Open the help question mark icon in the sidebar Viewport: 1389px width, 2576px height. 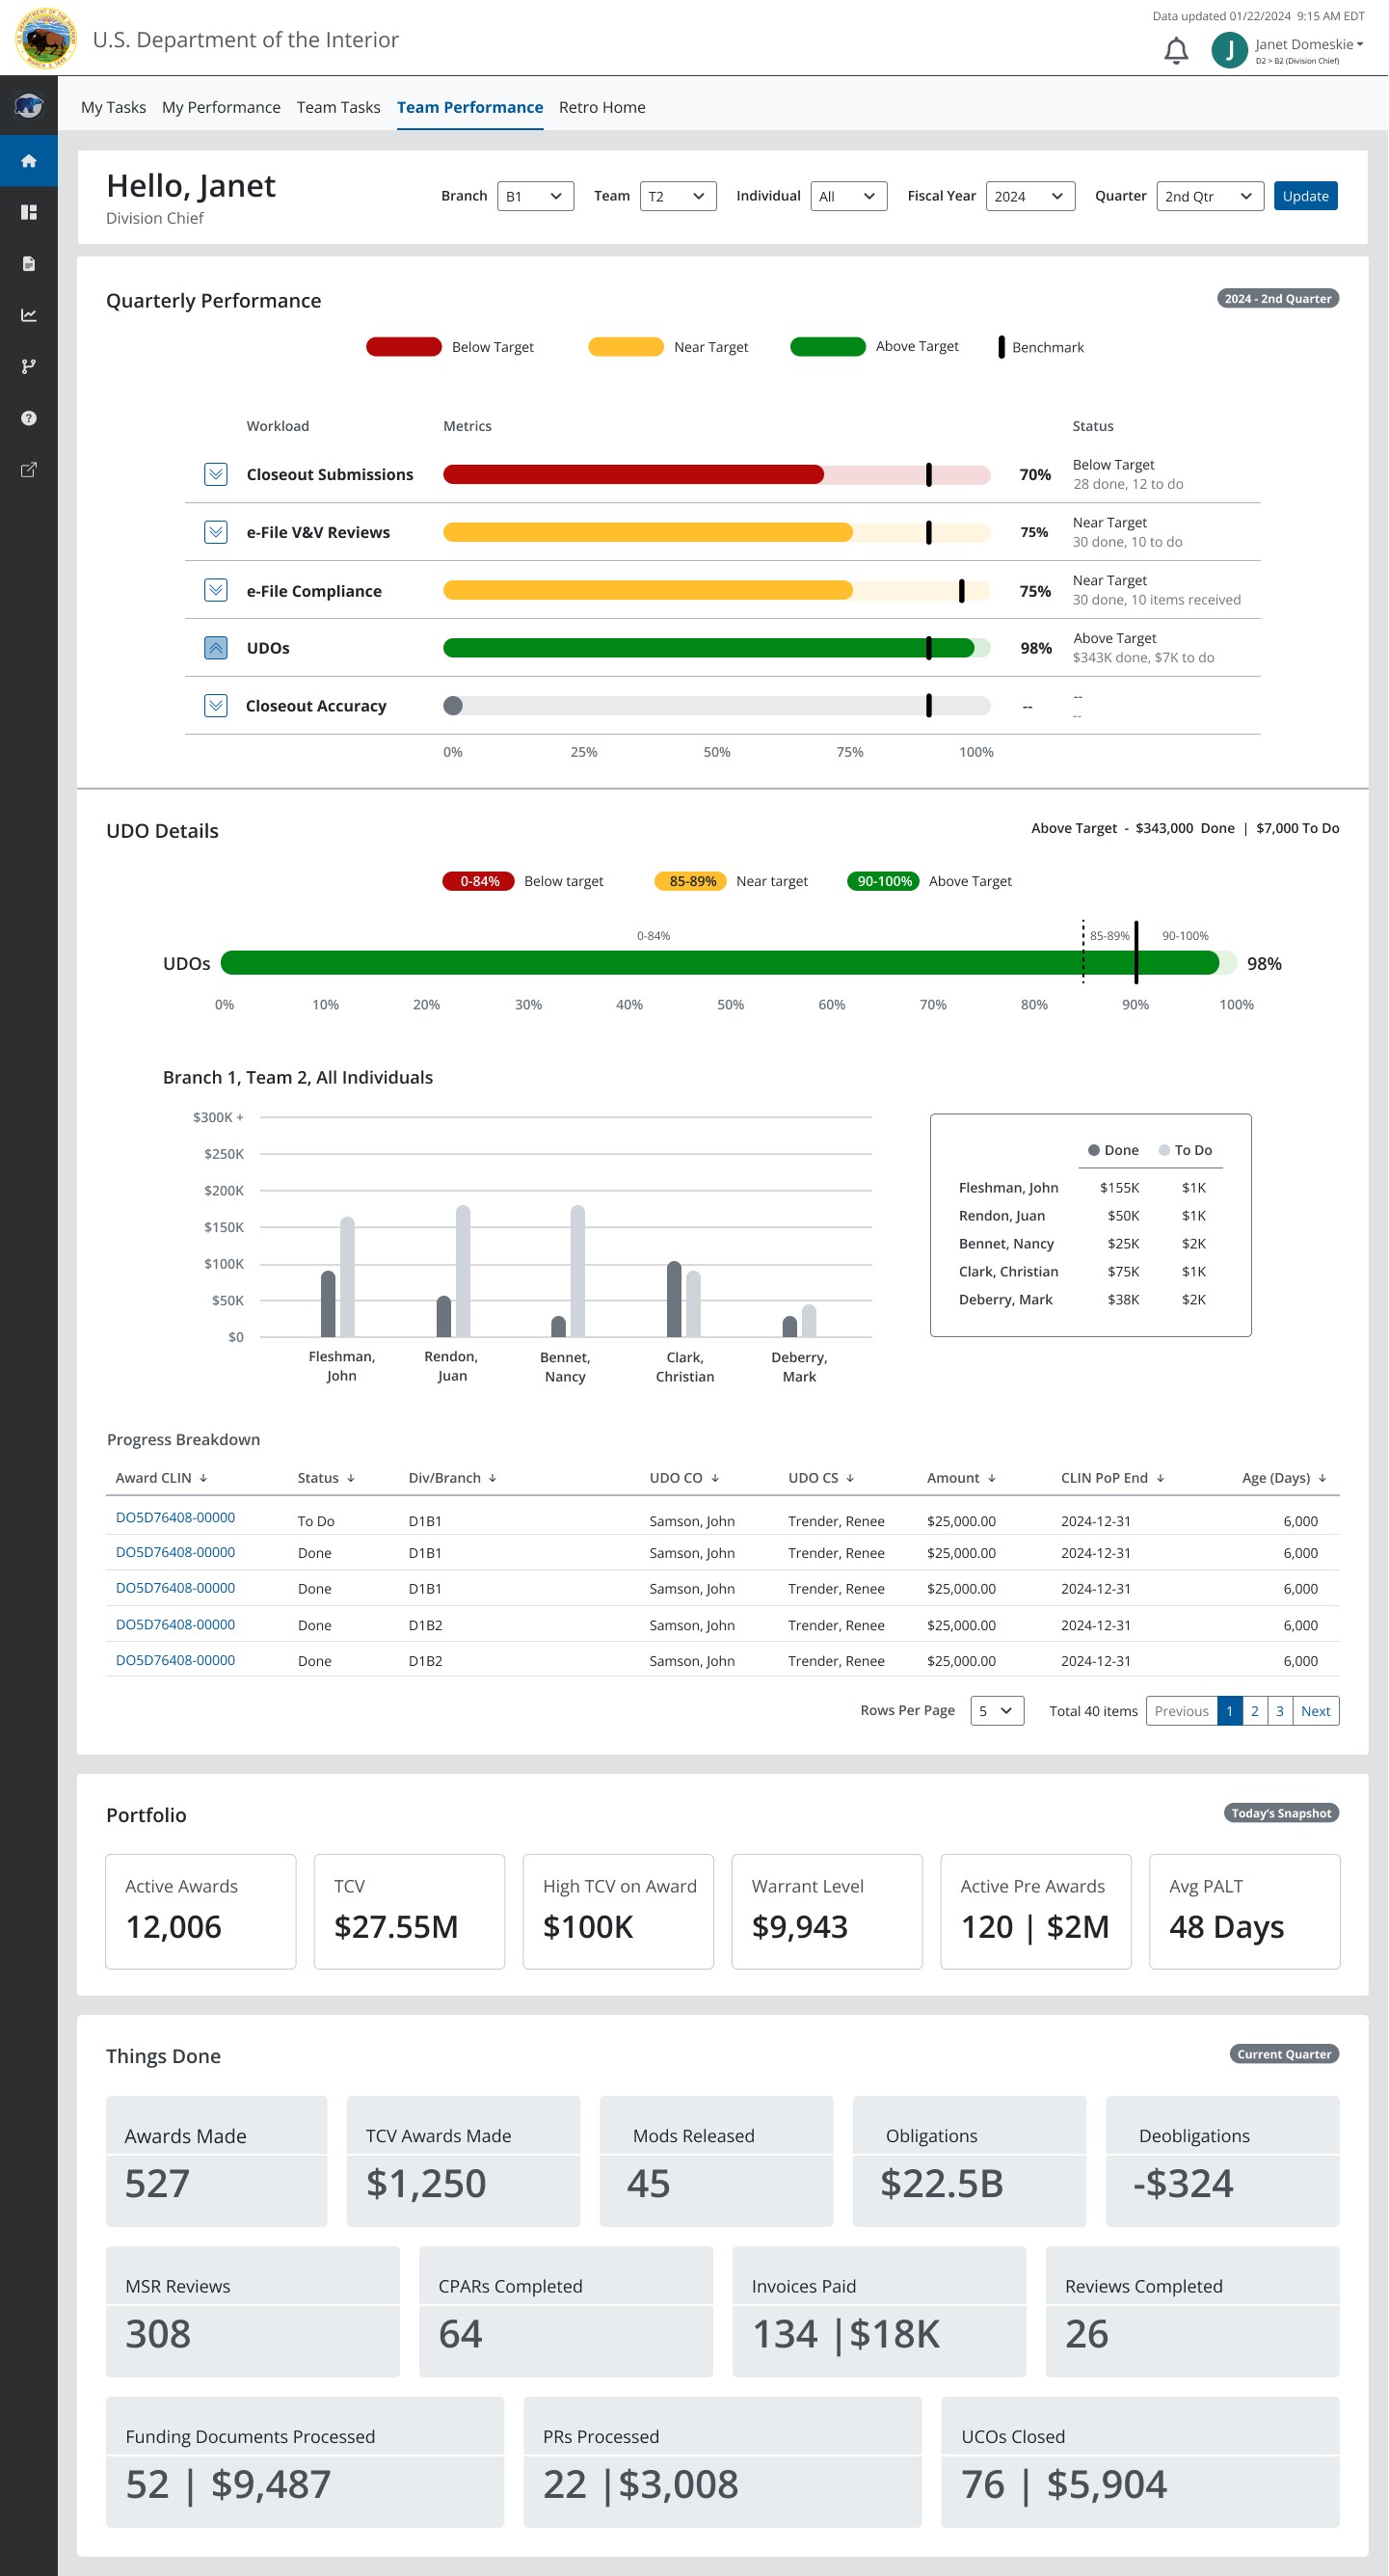point(29,418)
